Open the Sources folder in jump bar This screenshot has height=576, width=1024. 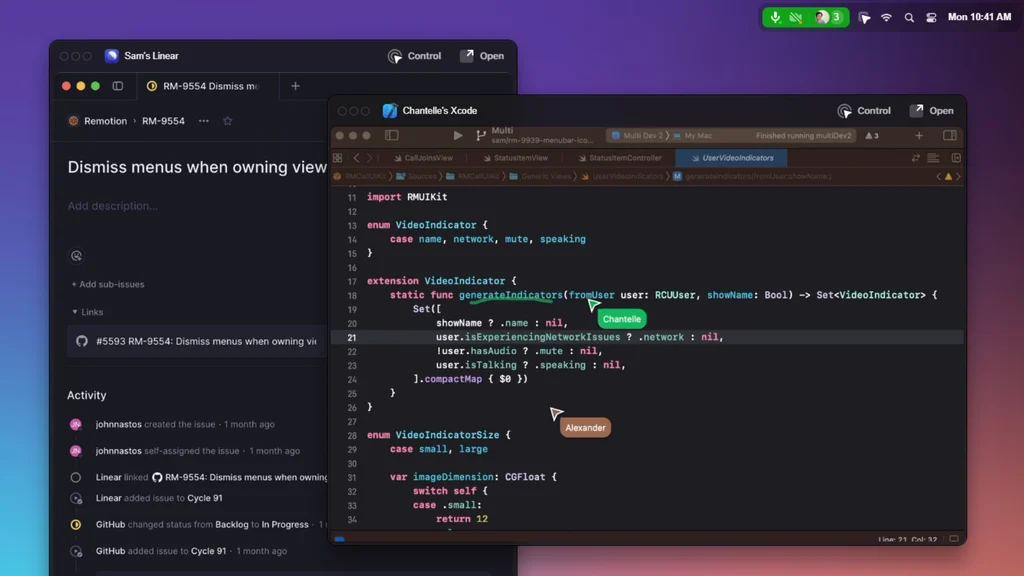click(417, 176)
